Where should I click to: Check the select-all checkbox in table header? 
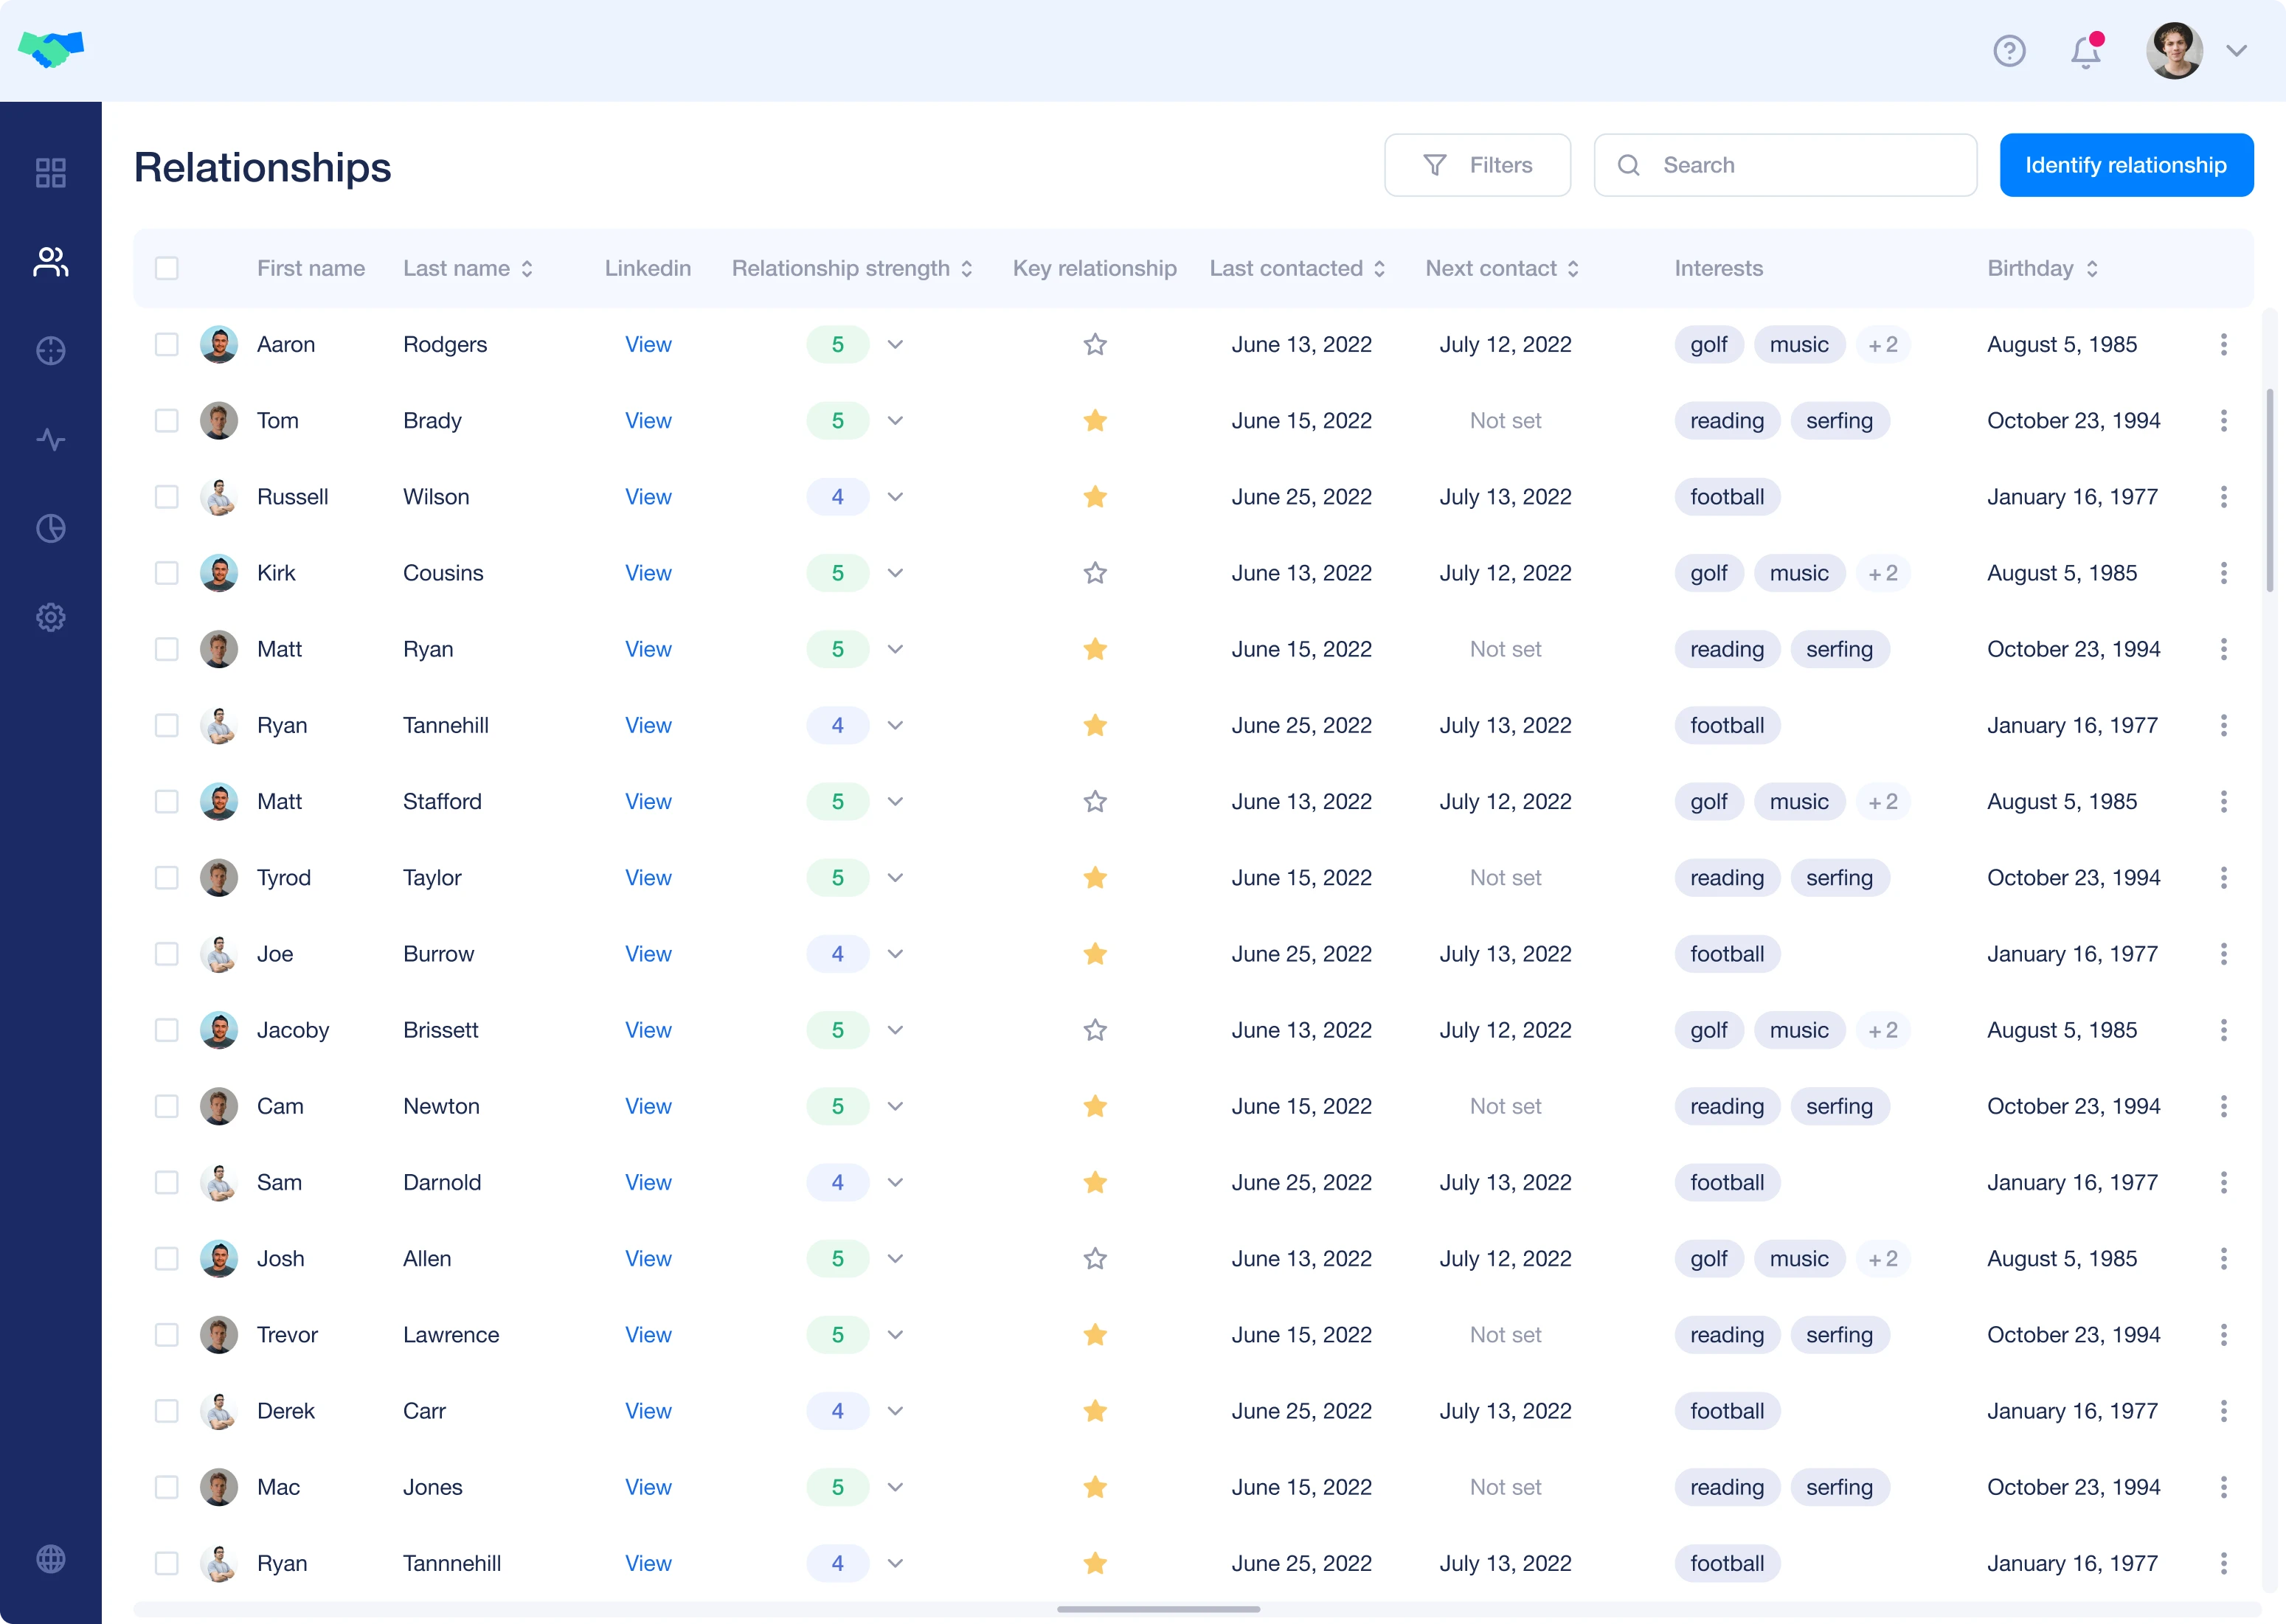point(167,269)
